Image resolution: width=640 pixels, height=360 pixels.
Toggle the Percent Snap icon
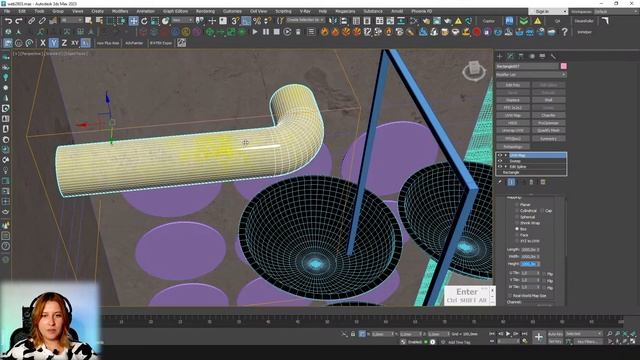tap(257, 21)
